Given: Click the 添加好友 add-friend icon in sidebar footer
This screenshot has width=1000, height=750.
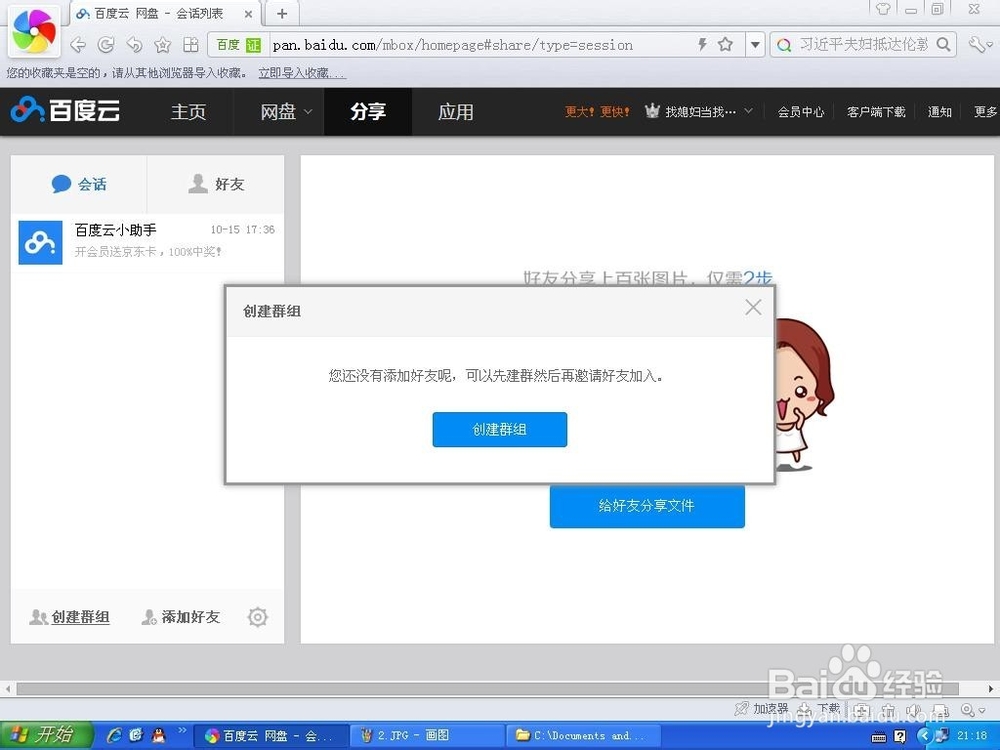Looking at the screenshot, I should point(149,617).
